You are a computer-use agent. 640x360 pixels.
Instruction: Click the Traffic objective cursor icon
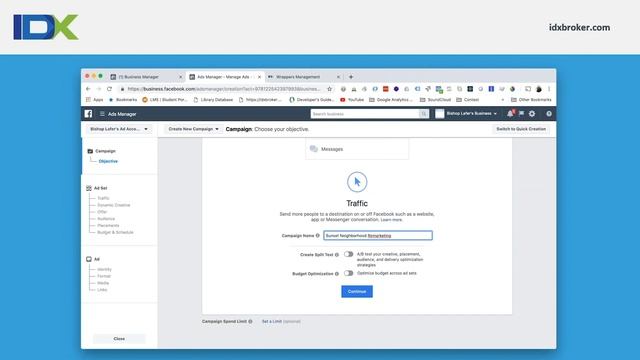(x=357, y=182)
